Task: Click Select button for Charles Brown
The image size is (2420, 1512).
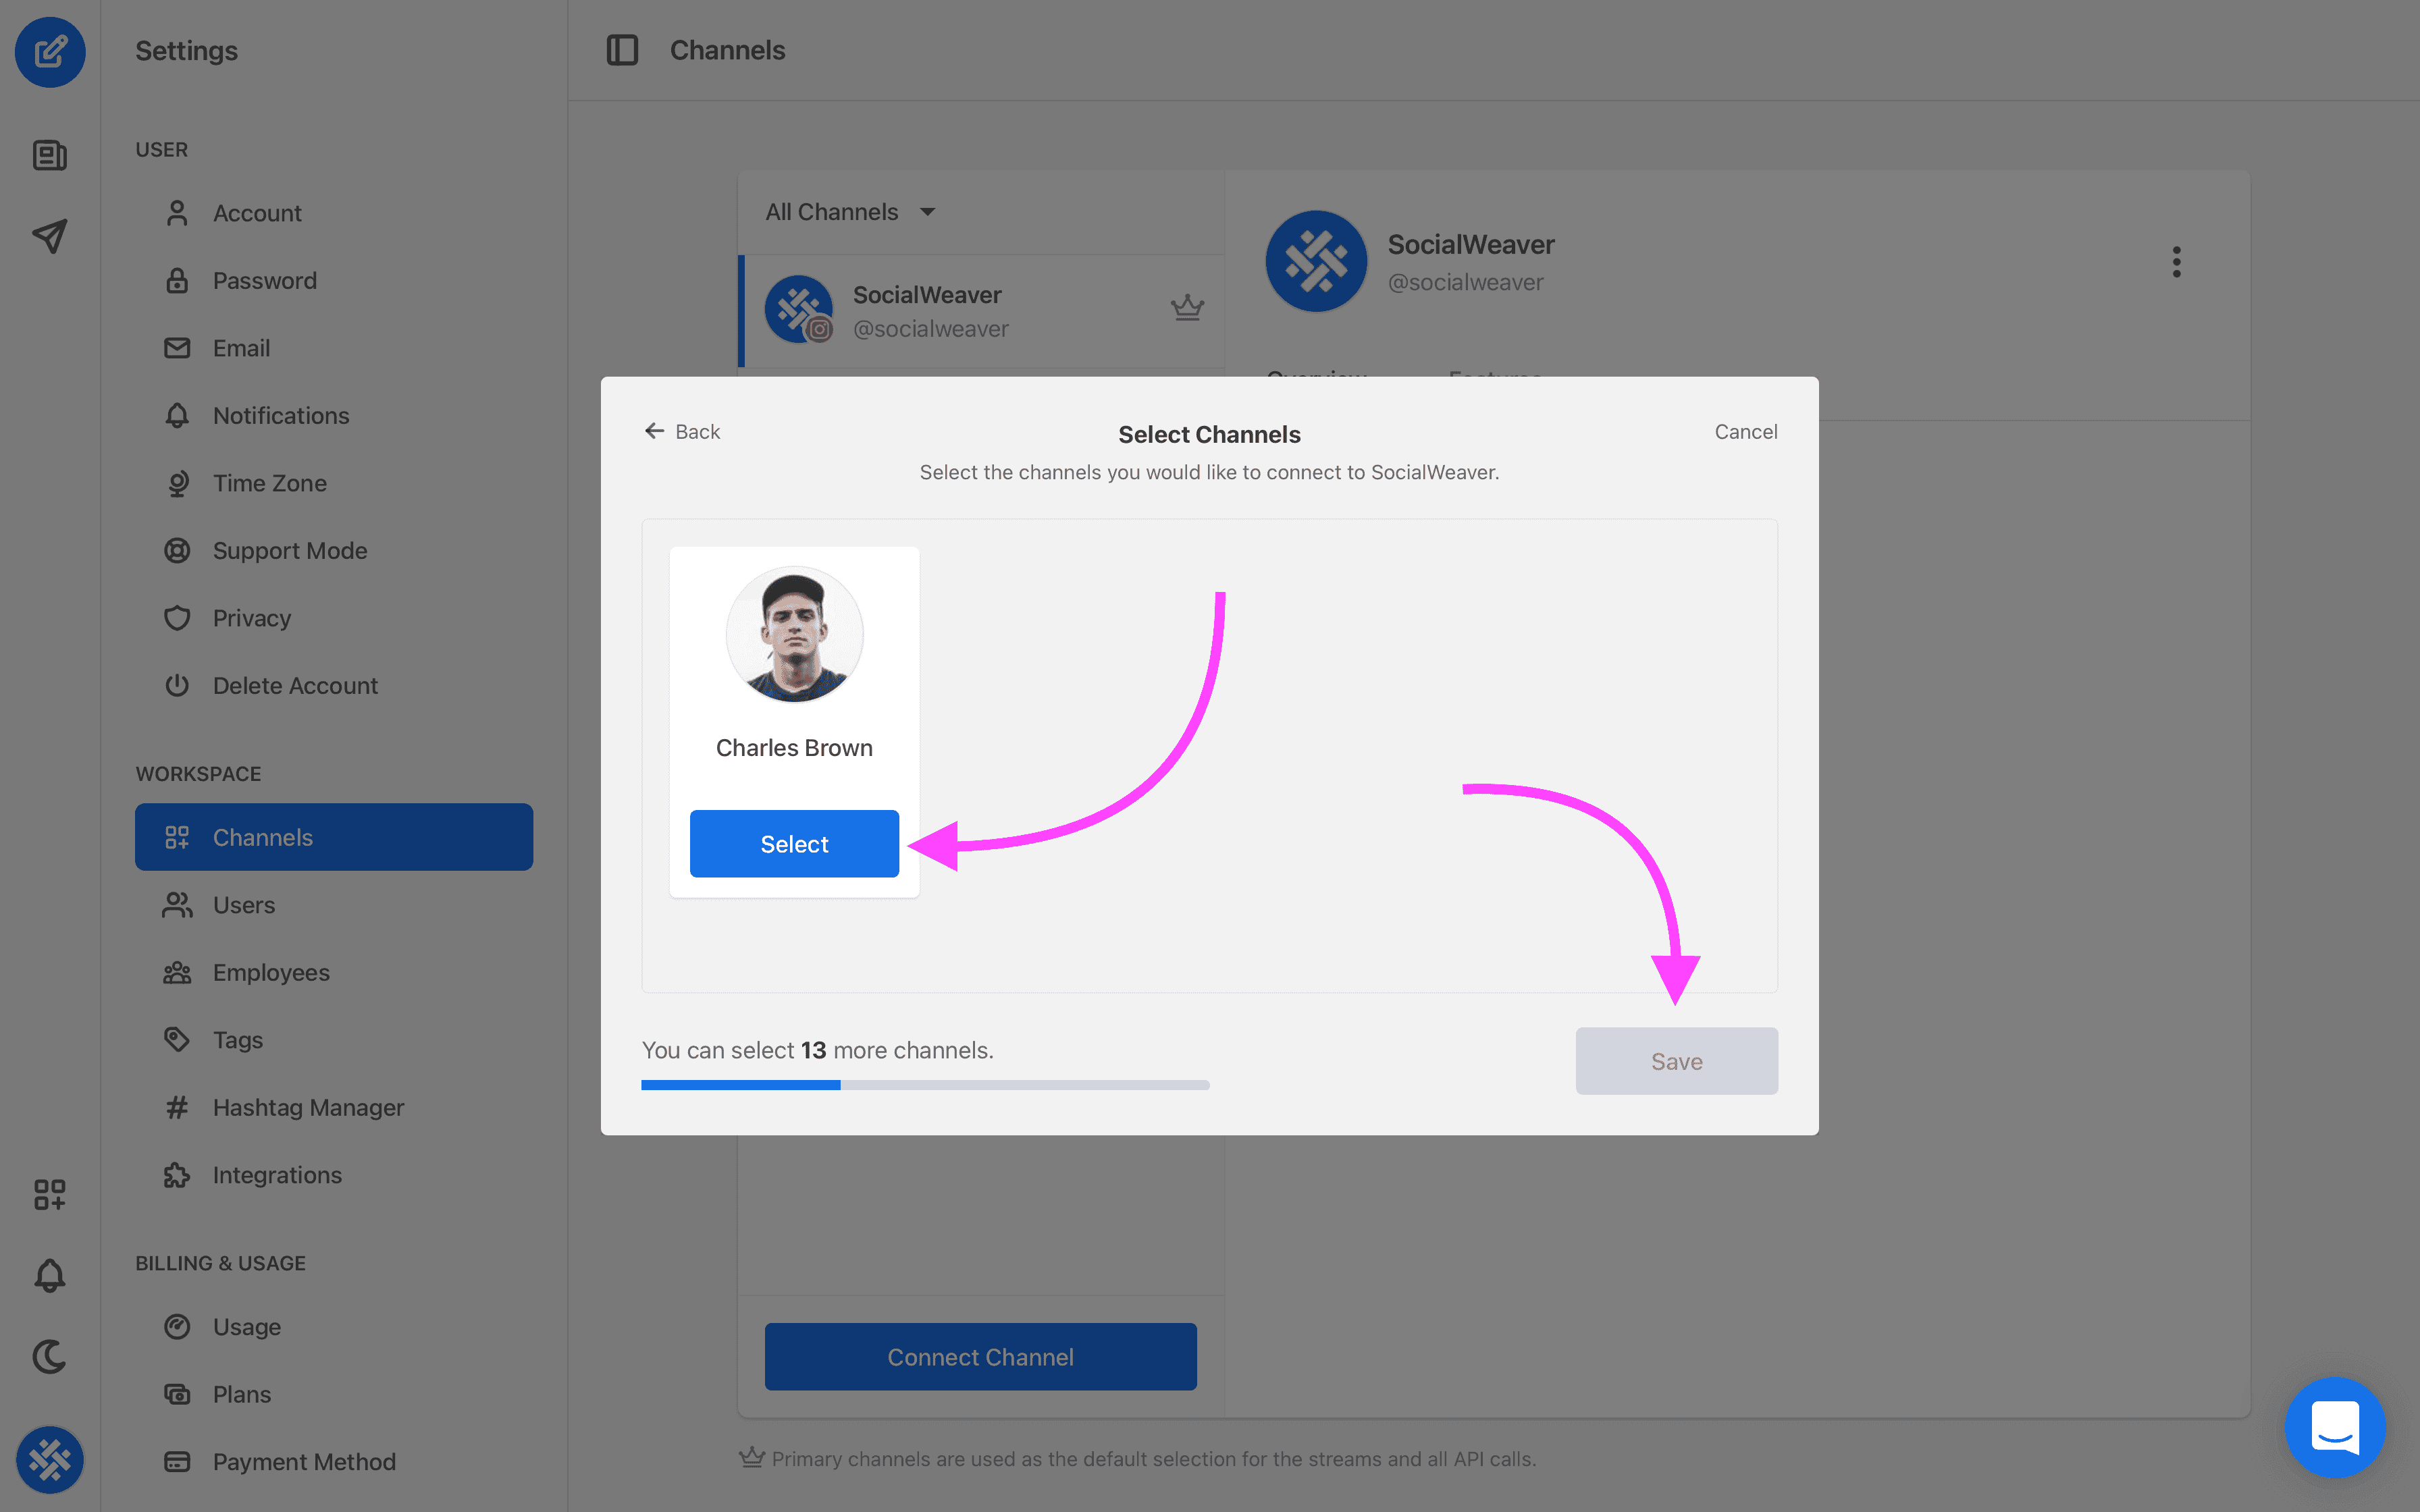Action: point(794,844)
